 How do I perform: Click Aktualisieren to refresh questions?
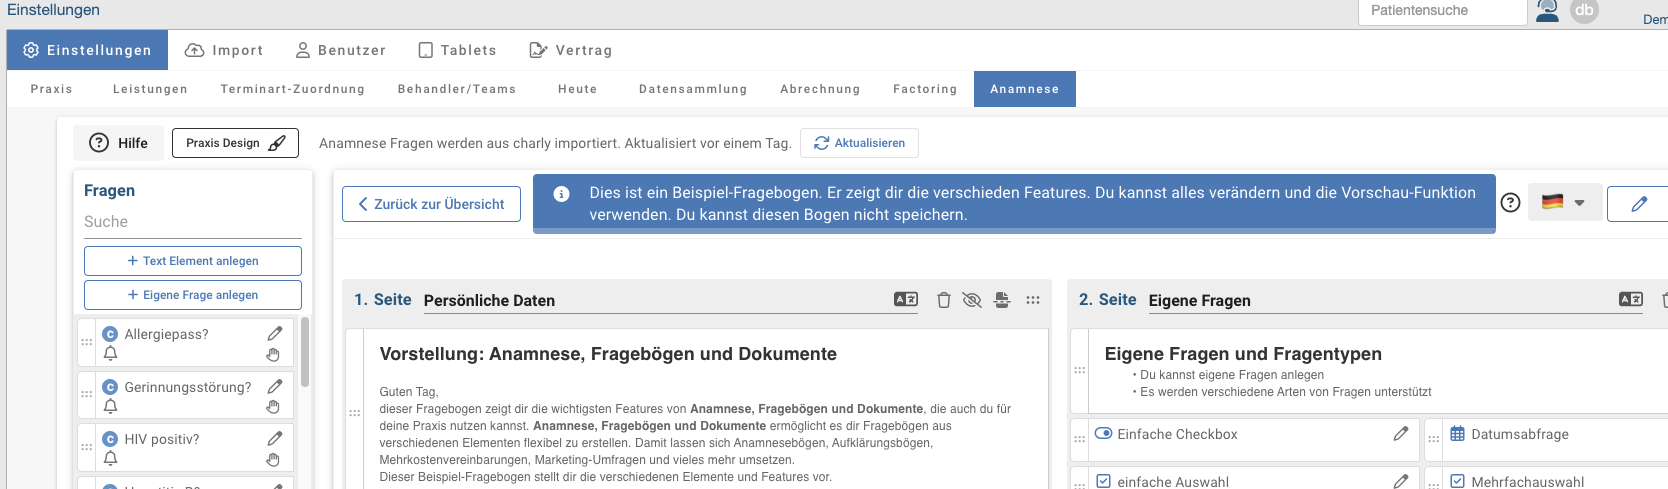click(x=860, y=143)
